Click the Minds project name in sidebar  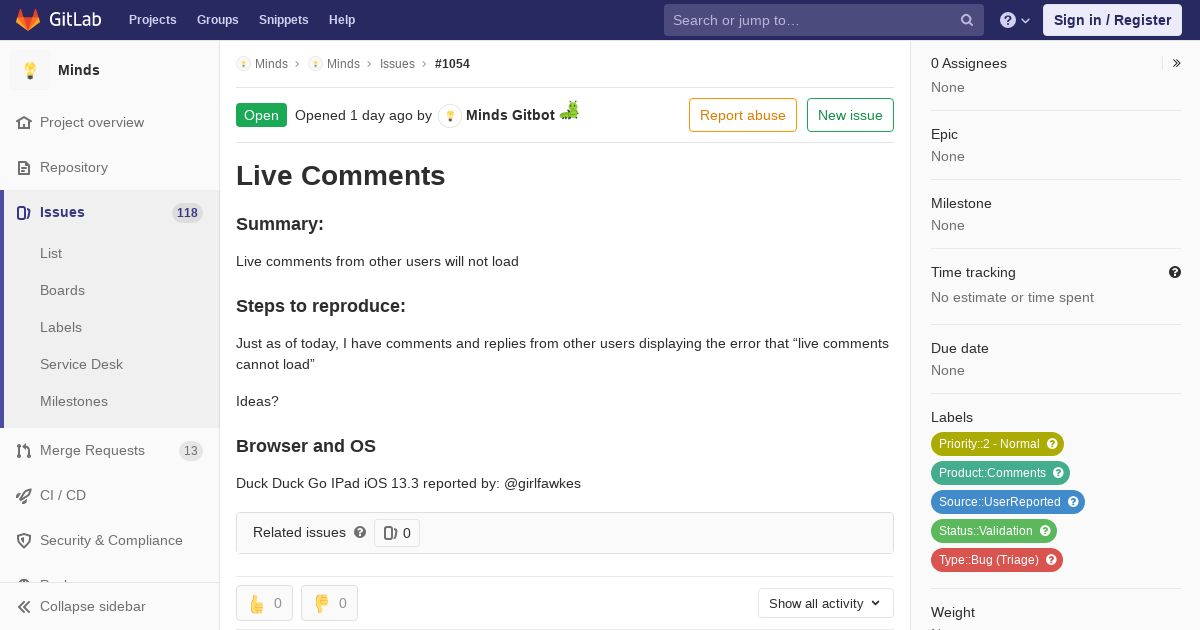coord(79,70)
